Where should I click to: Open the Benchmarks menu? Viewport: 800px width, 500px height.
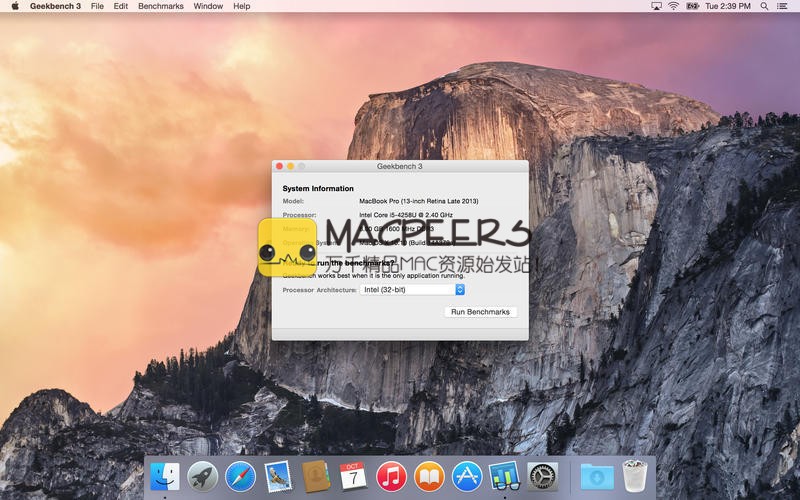point(161,6)
